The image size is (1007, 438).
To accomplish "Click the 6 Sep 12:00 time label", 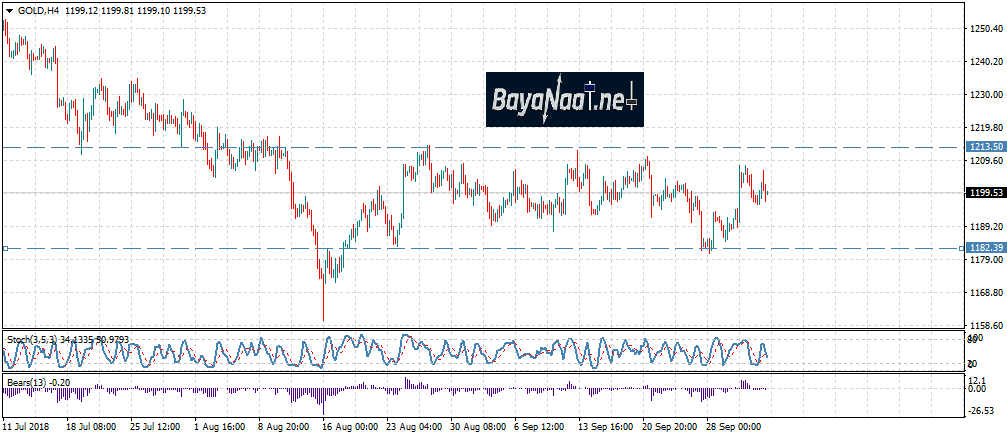I will [x=541, y=427].
